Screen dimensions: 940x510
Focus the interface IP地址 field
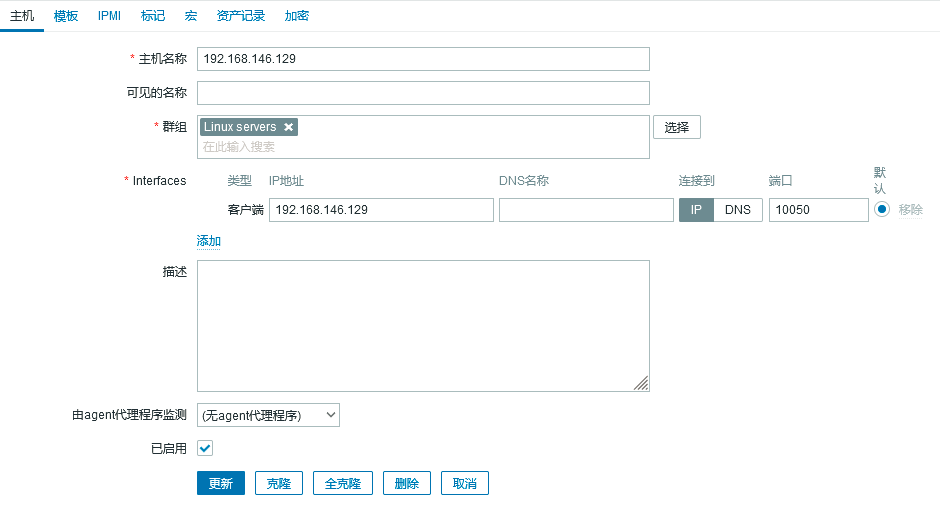381,210
